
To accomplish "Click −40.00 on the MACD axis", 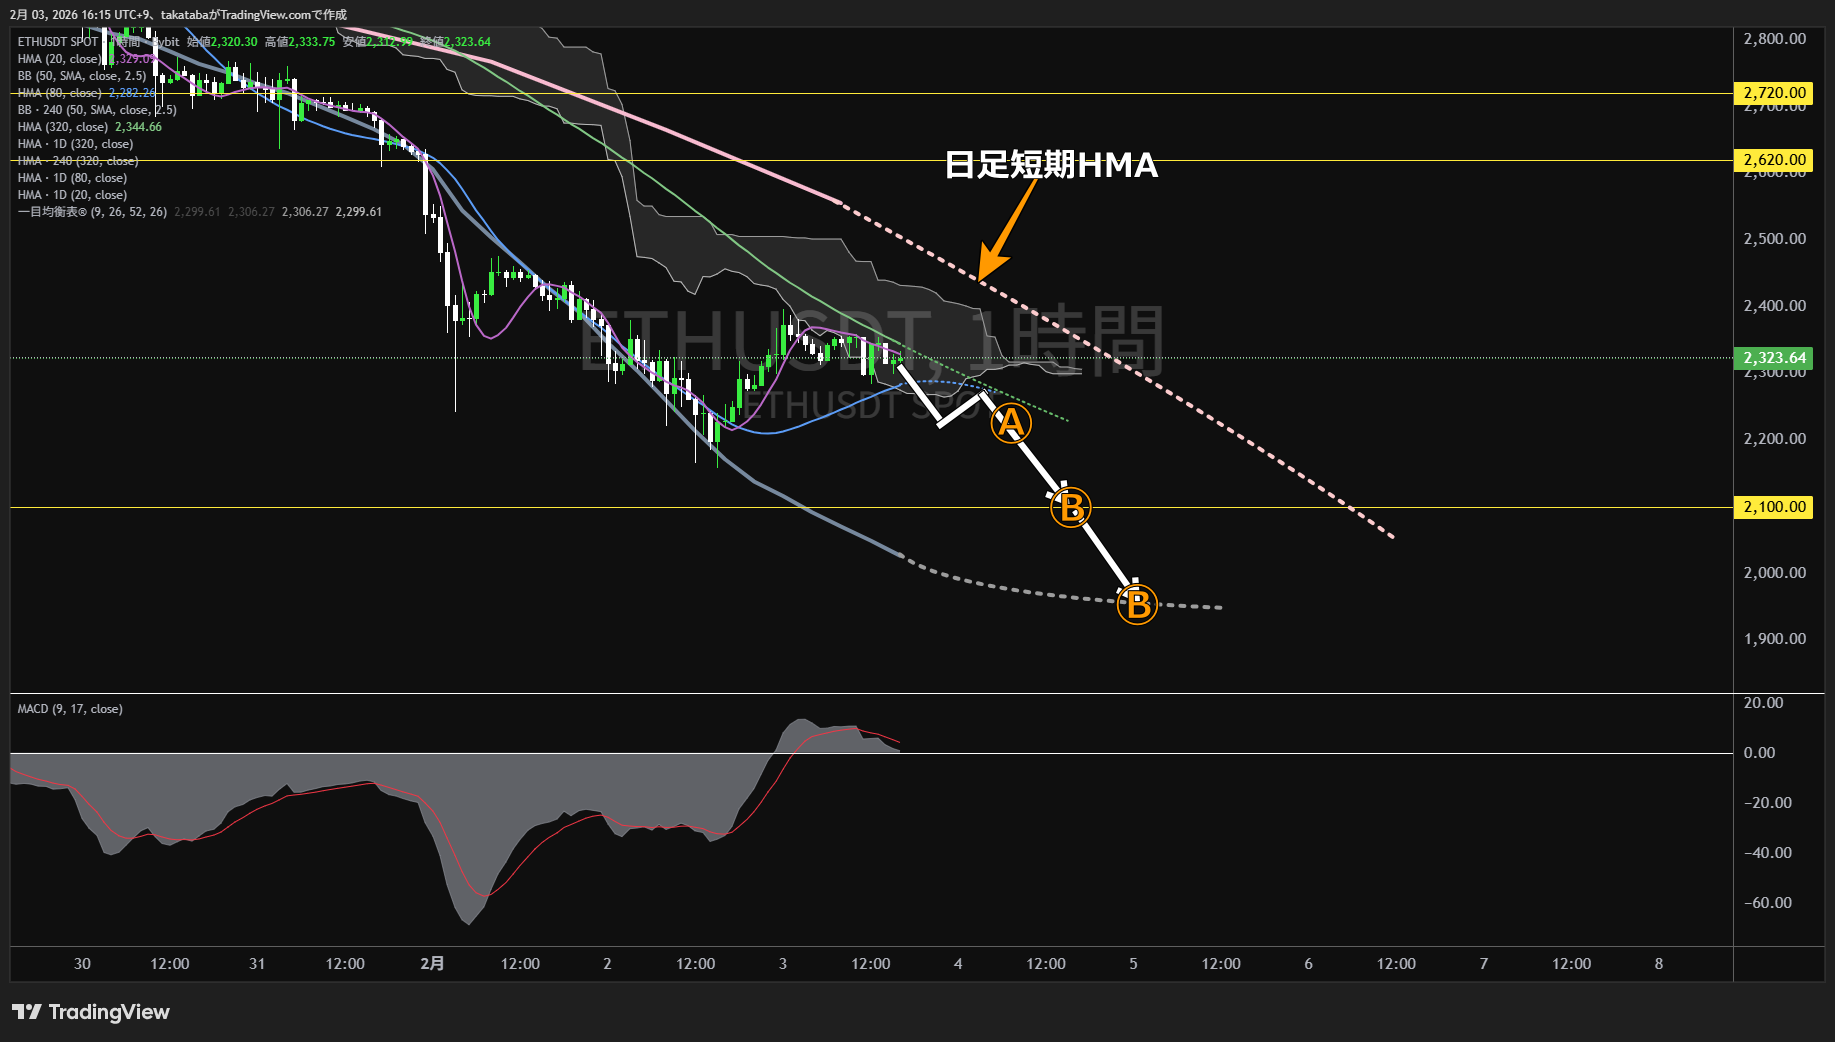I will coord(1768,853).
